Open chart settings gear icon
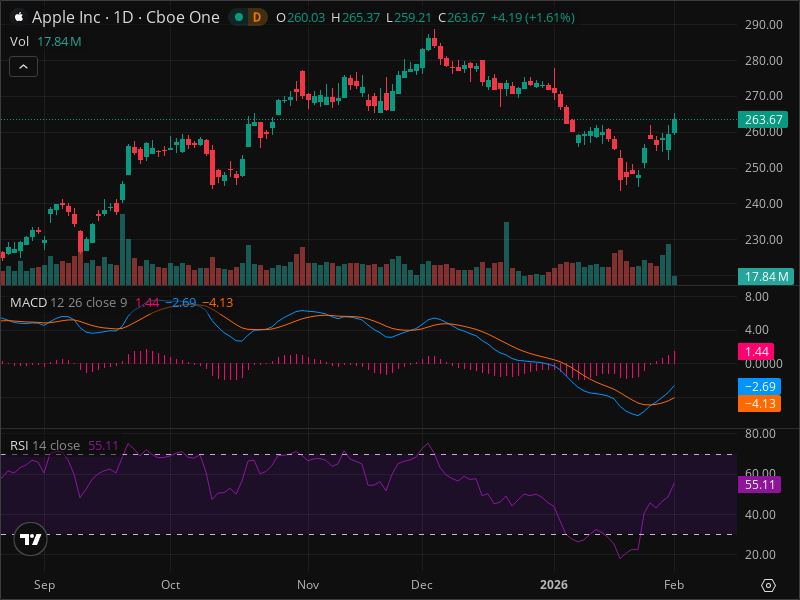This screenshot has height=600, width=800. [768, 585]
